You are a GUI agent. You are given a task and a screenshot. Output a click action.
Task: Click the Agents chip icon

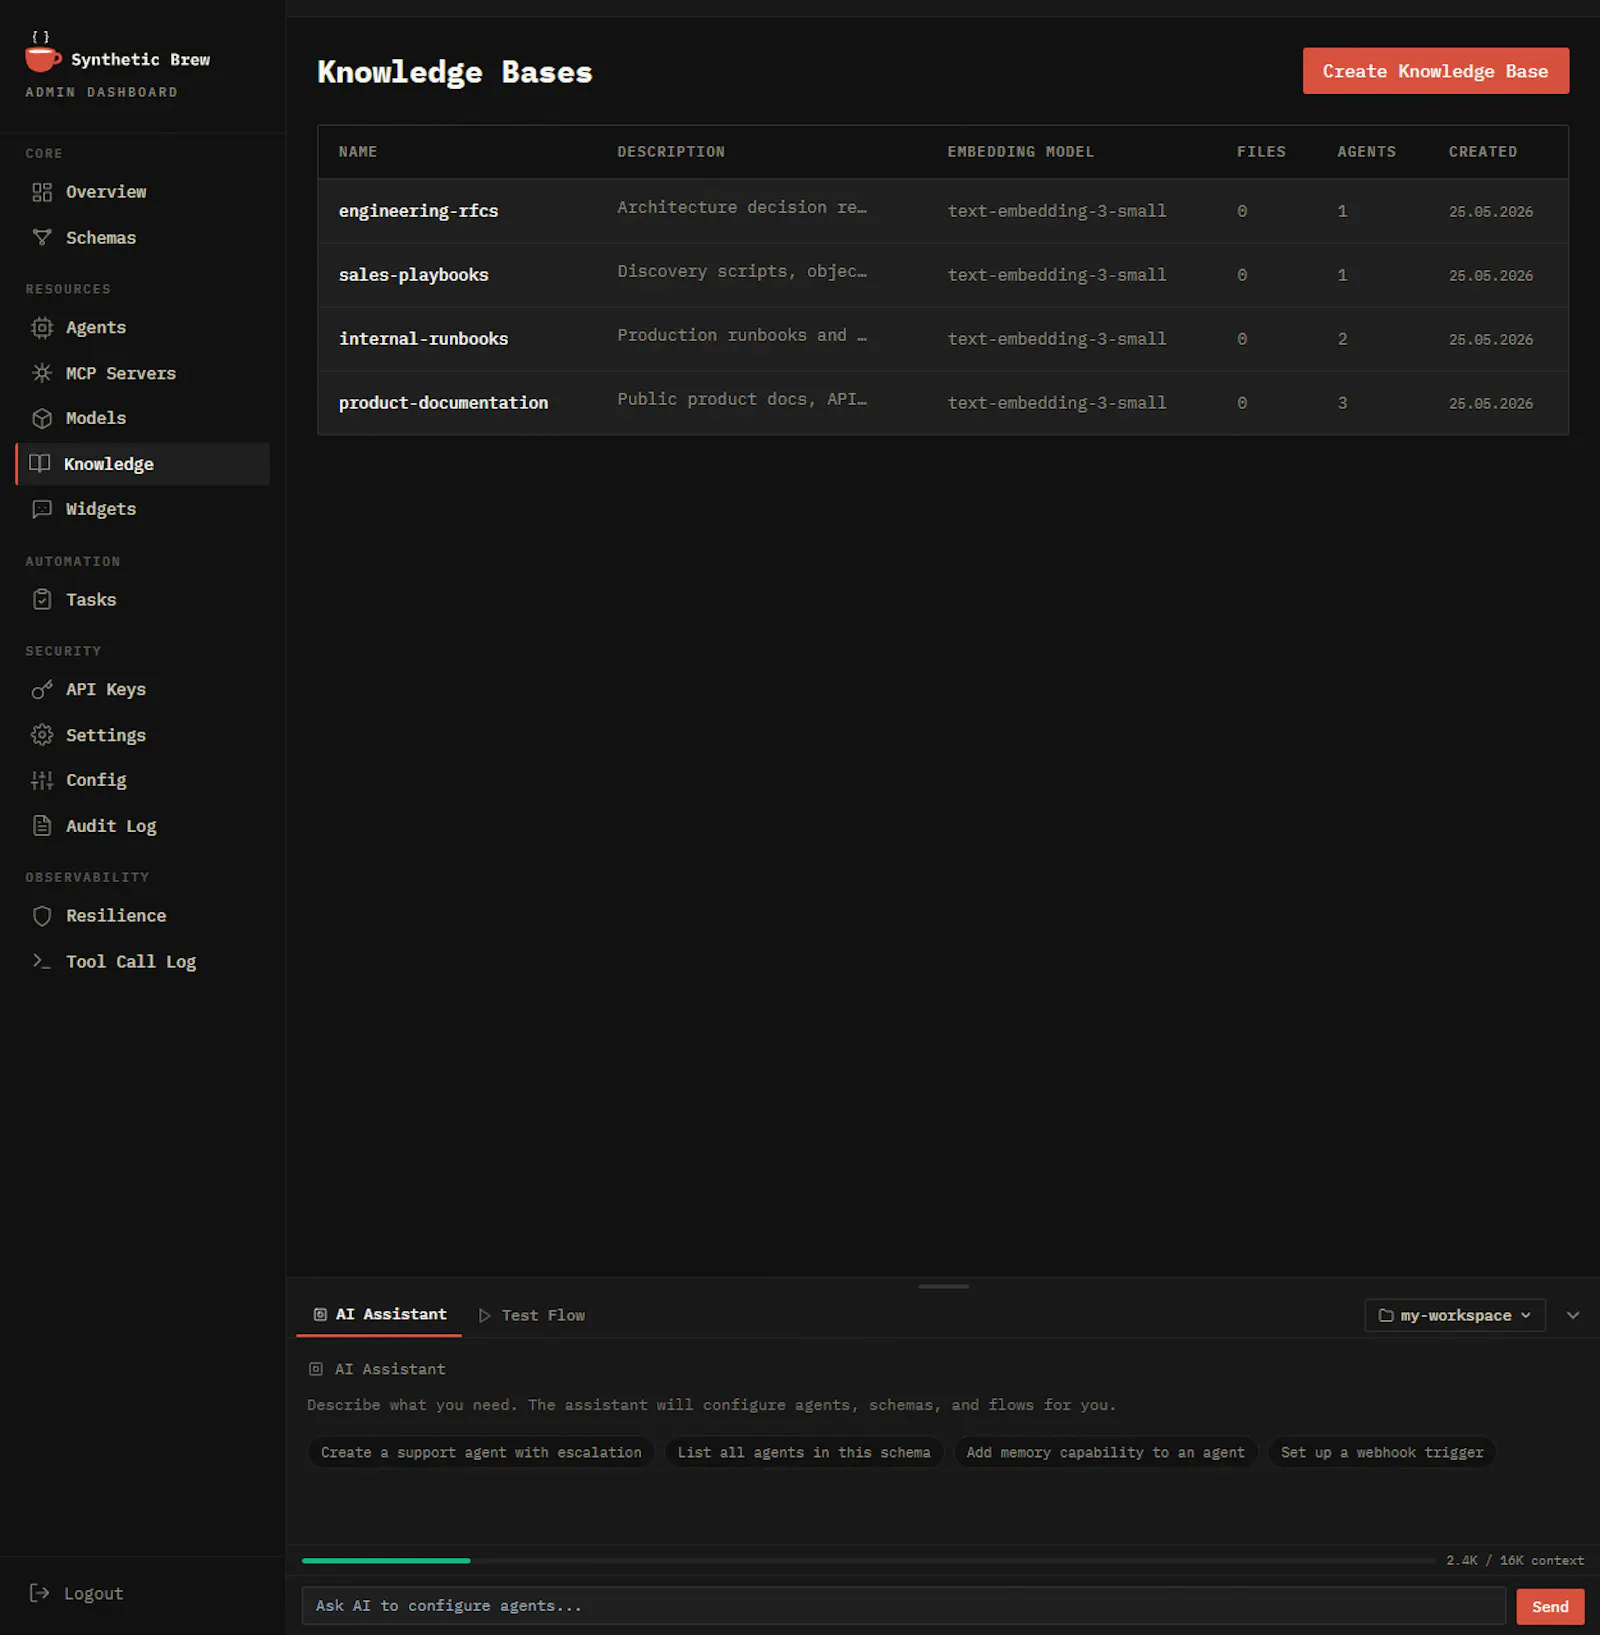tap(42, 328)
